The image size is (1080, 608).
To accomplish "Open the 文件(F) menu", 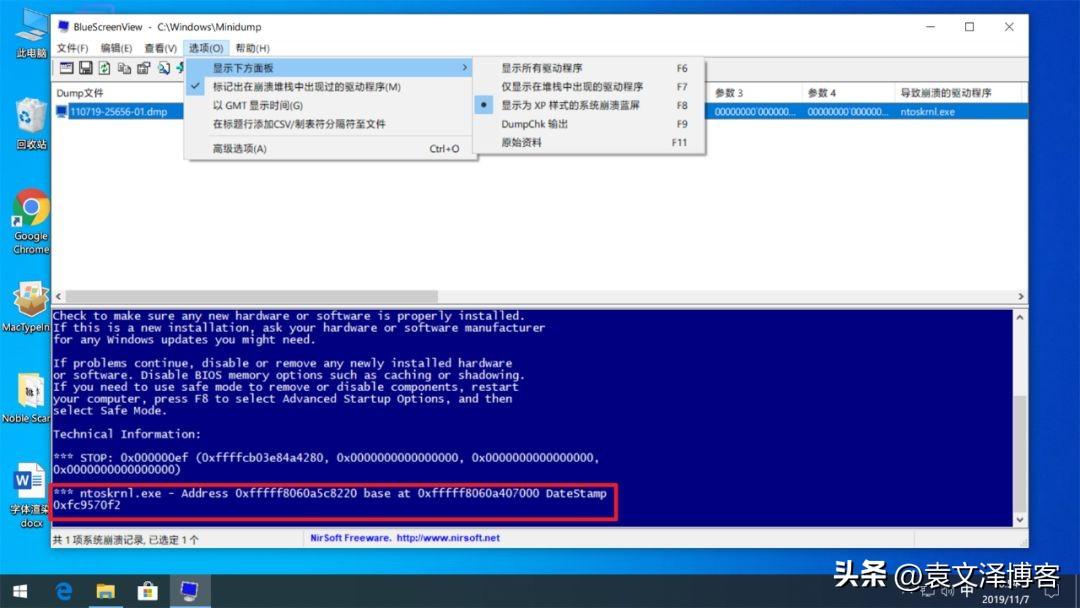I will click(x=72, y=48).
